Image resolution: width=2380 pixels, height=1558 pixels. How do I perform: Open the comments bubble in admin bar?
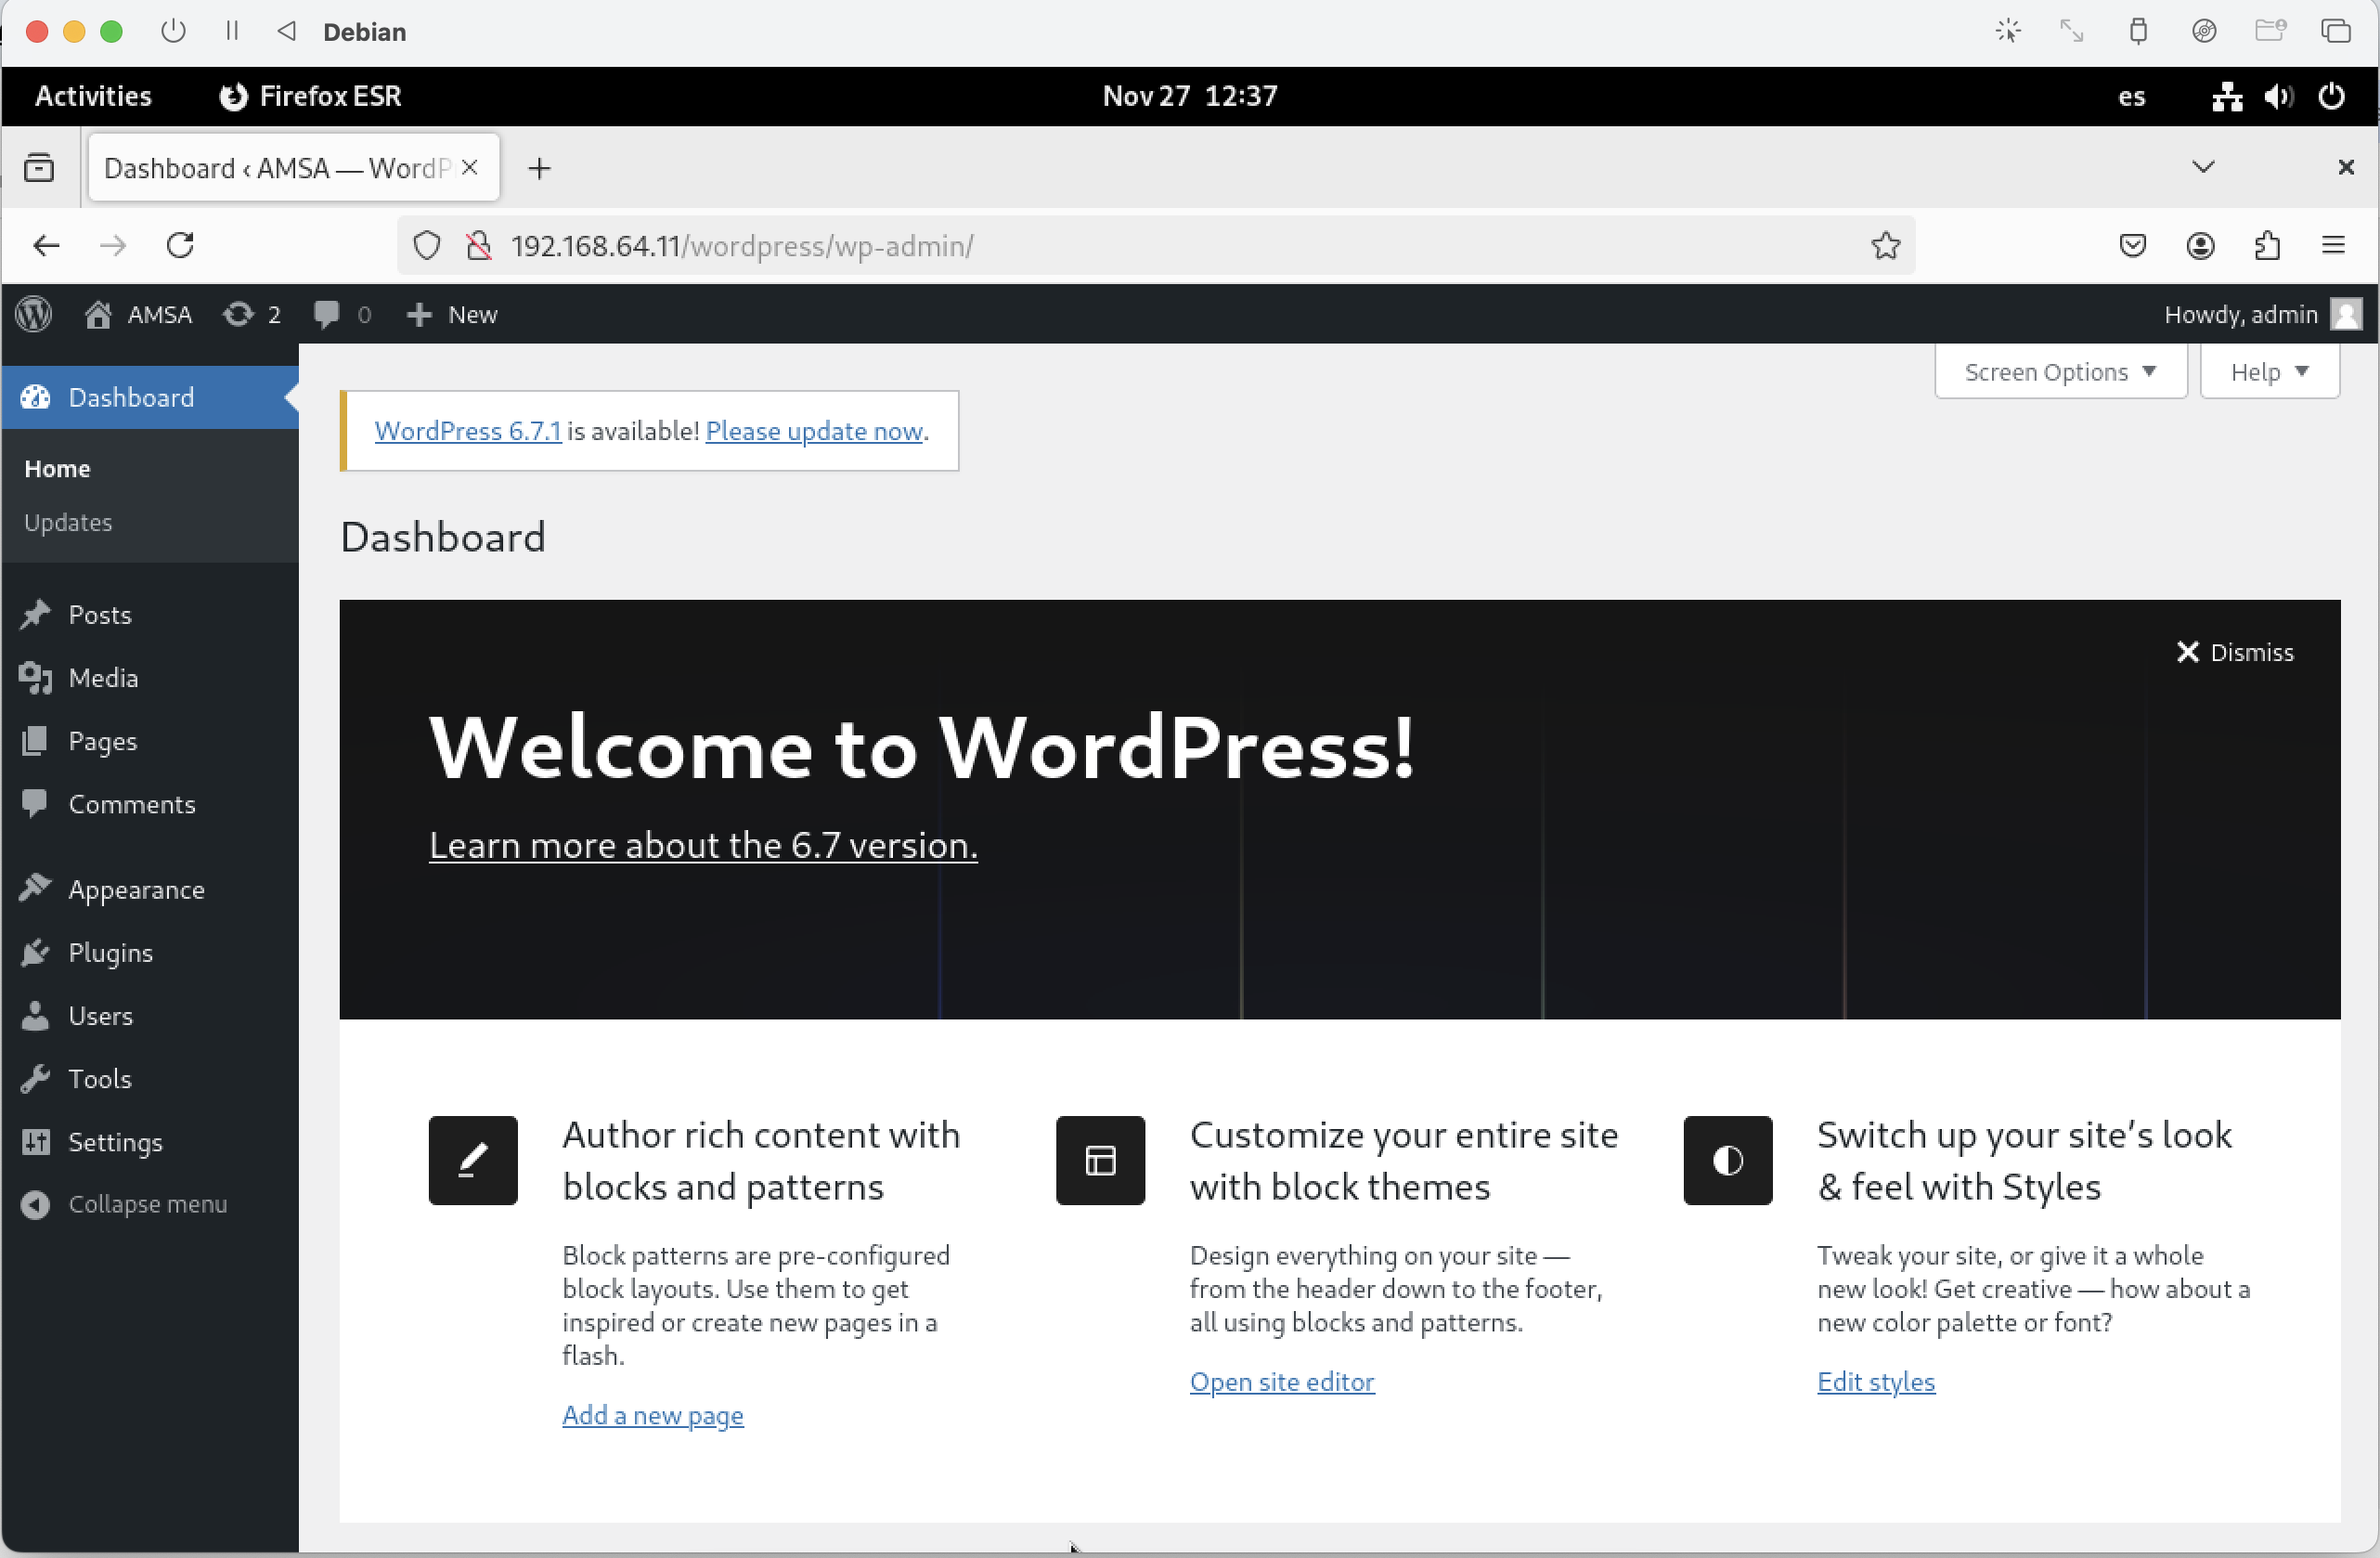(342, 314)
